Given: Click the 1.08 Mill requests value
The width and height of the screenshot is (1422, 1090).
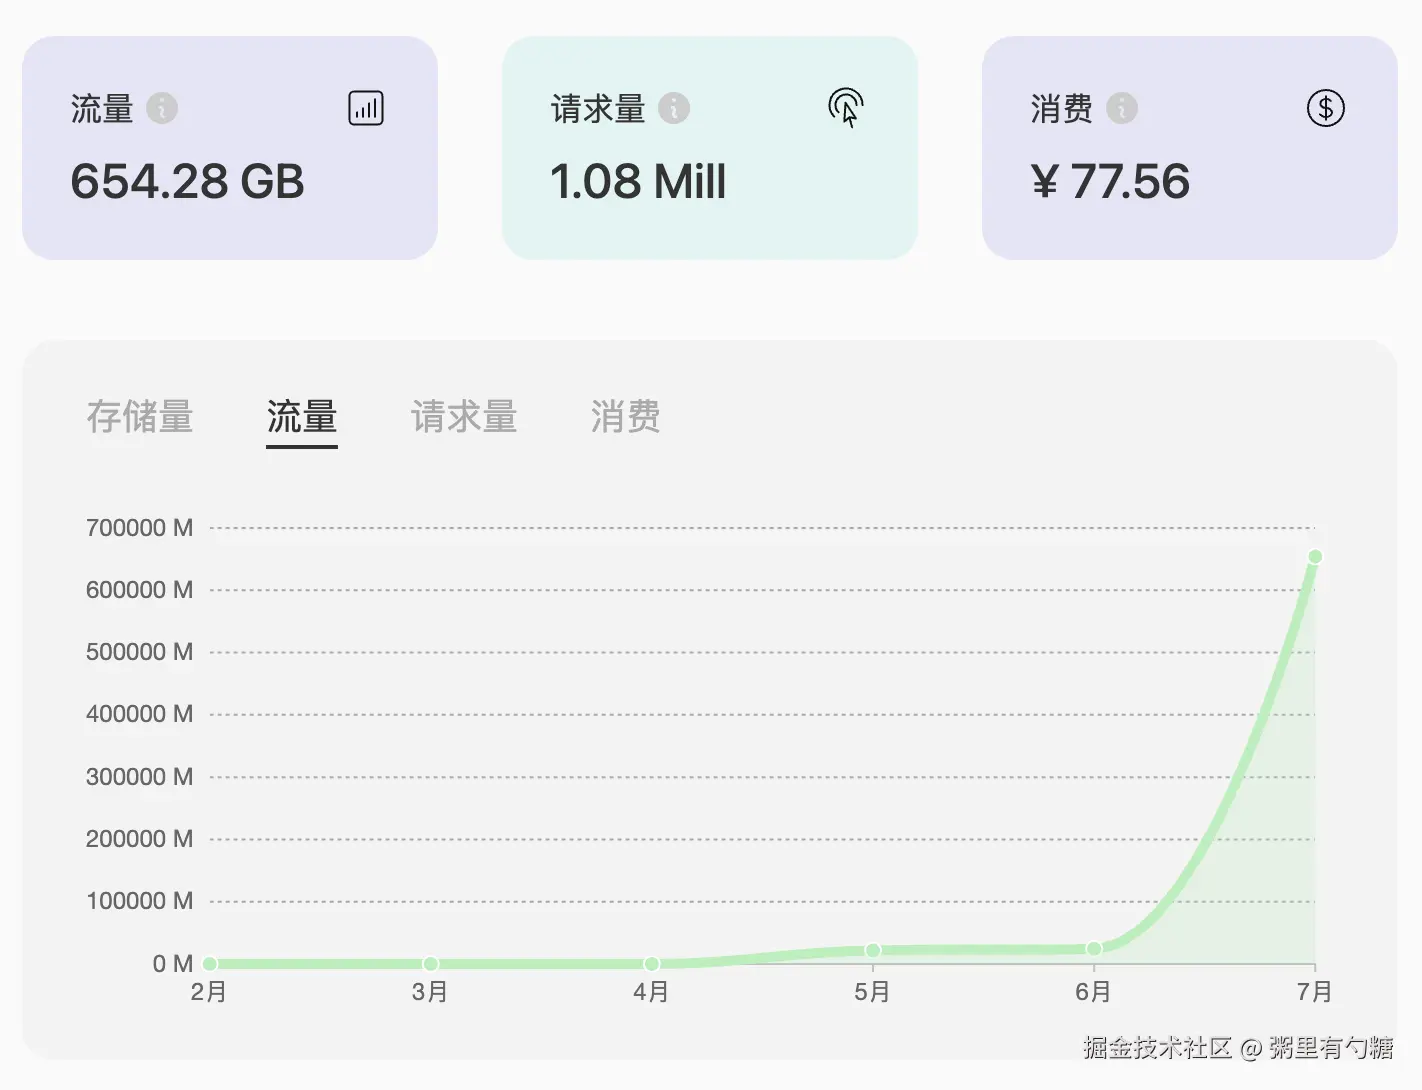Looking at the screenshot, I should click(x=638, y=182).
